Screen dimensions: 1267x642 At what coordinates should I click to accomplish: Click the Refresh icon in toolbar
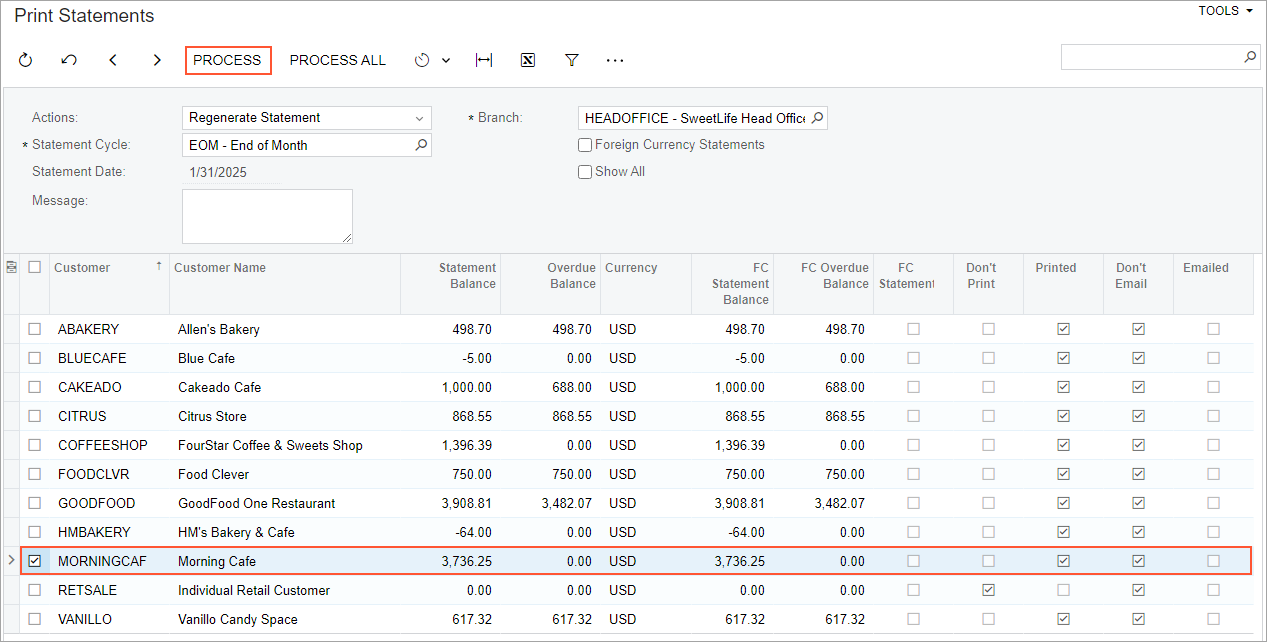click(x=26, y=60)
